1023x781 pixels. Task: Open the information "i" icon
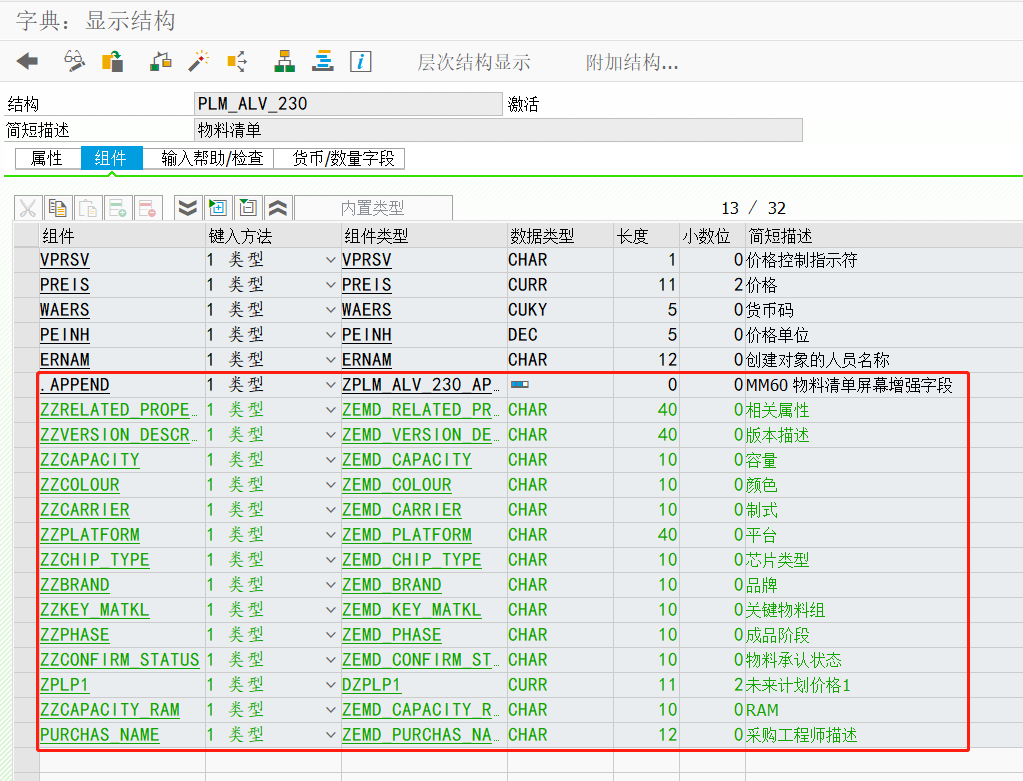click(x=360, y=61)
